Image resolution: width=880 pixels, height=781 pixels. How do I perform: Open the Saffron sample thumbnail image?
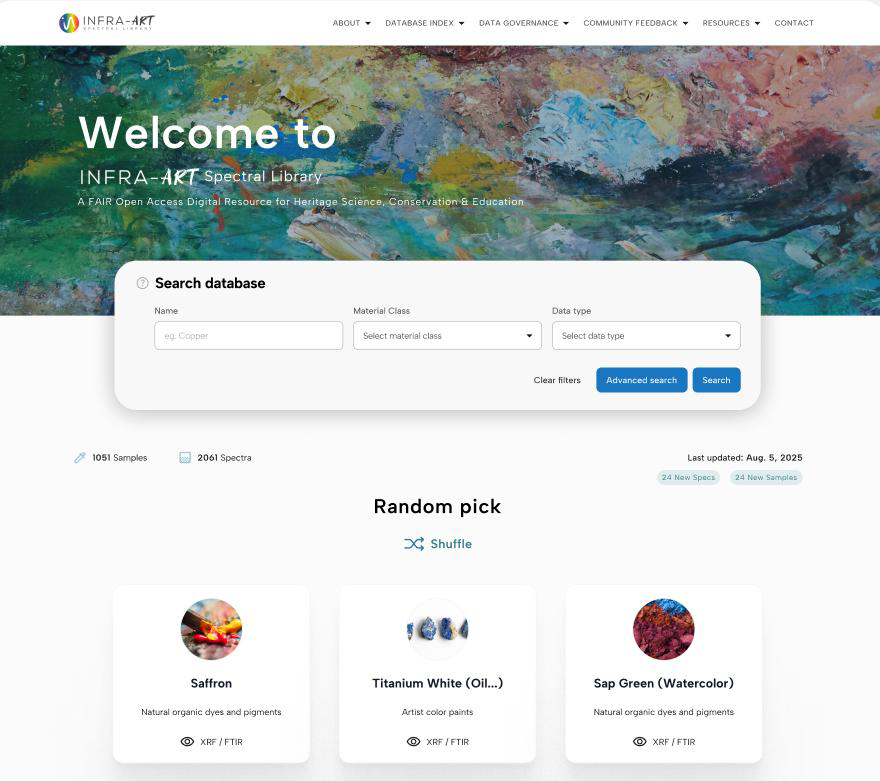[211, 629]
